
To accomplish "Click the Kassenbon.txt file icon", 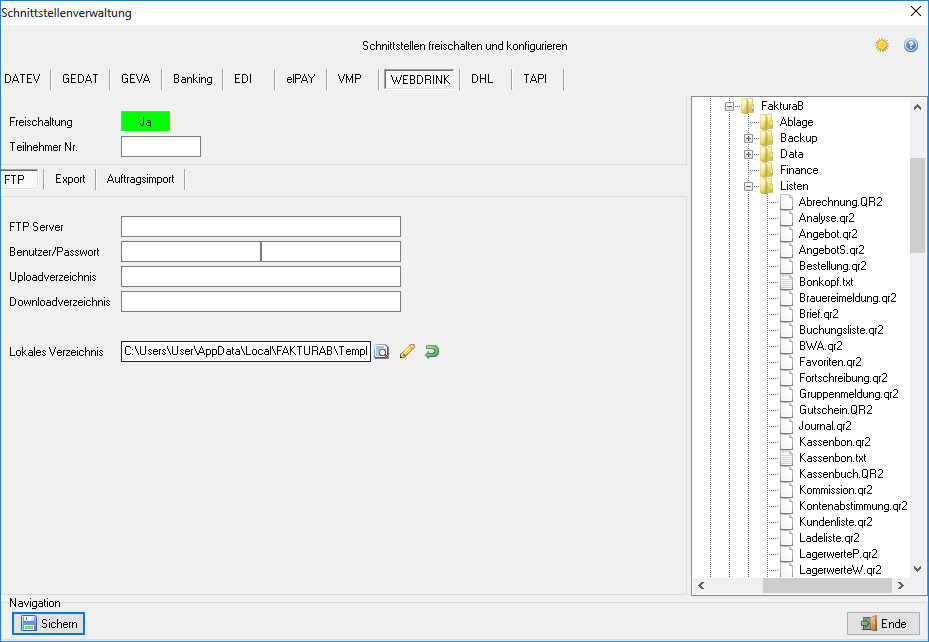I will 786,458.
